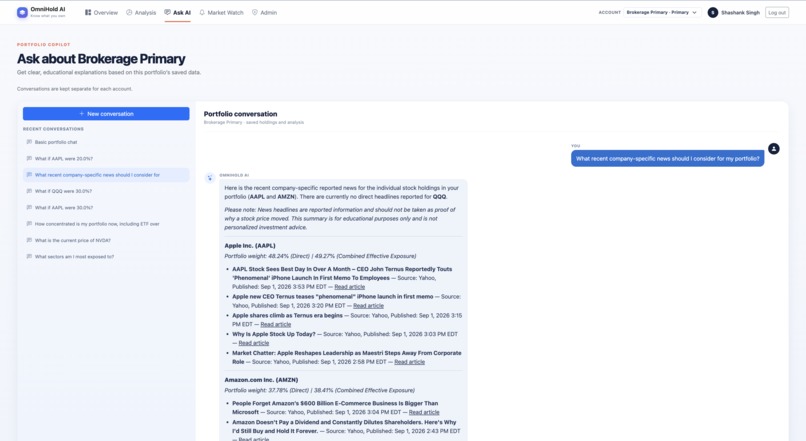Click the Recent Conversations label

pyautogui.click(x=53, y=129)
